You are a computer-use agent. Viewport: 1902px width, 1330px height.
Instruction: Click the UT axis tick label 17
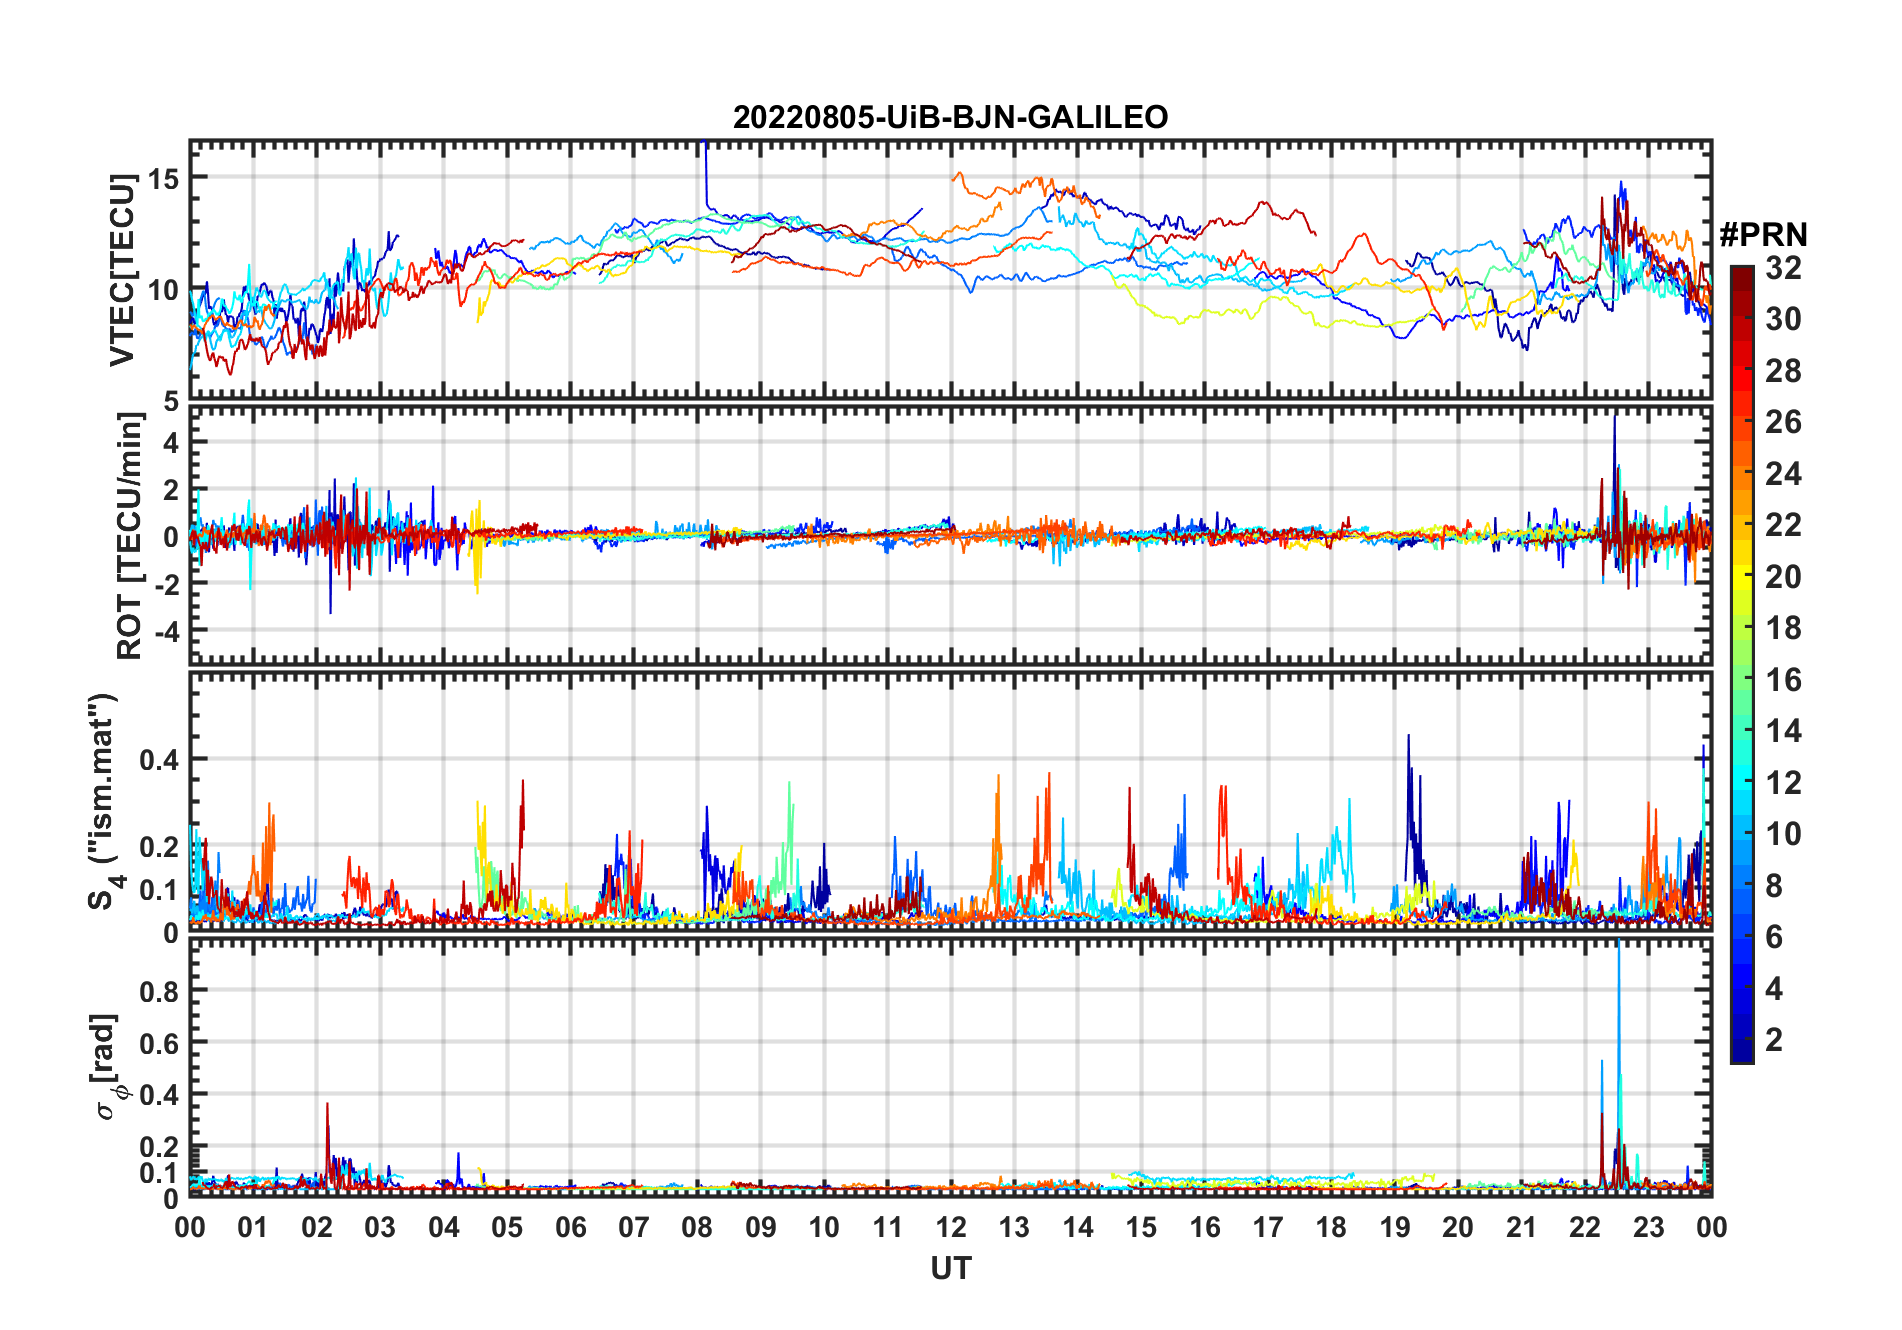pos(1268,1228)
